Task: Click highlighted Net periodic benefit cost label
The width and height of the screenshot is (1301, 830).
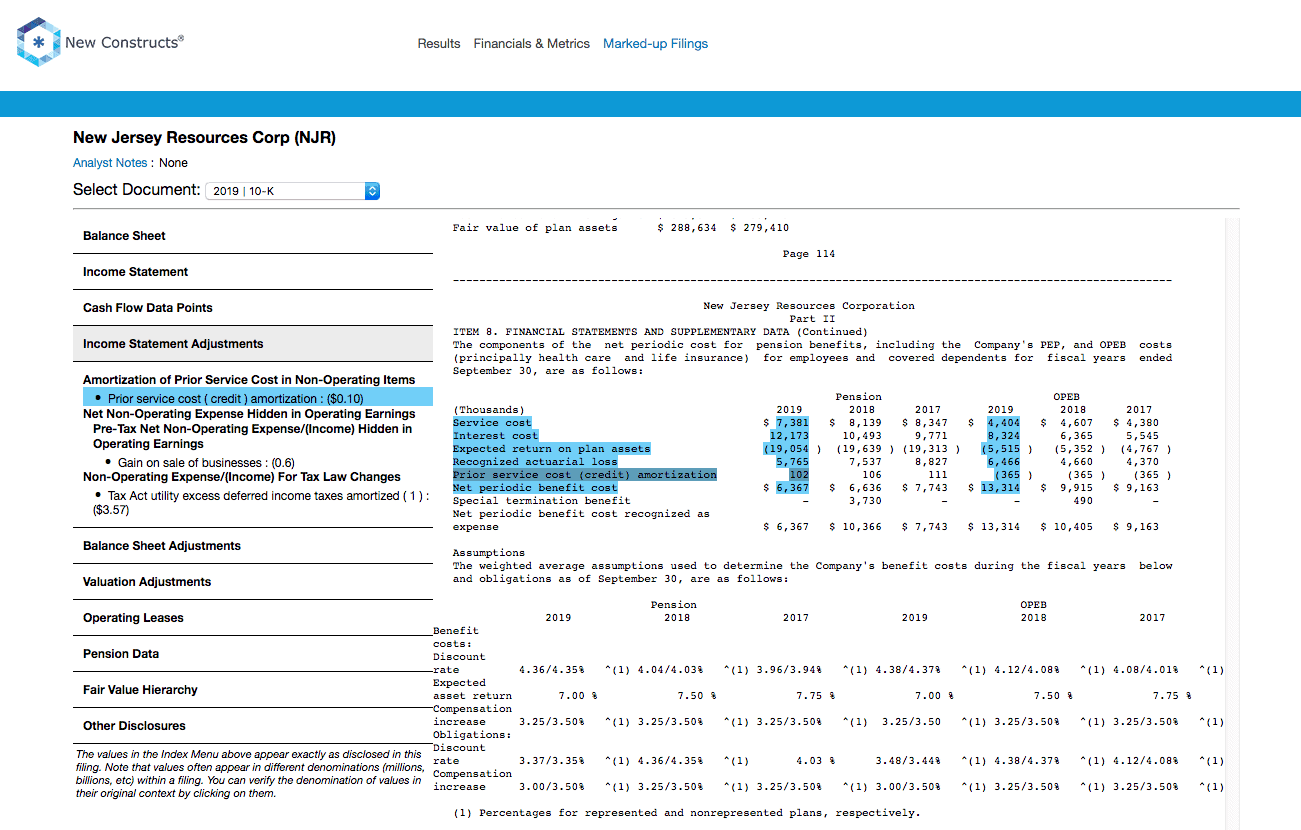Action: pyautogui.click(x=535, y=488)
